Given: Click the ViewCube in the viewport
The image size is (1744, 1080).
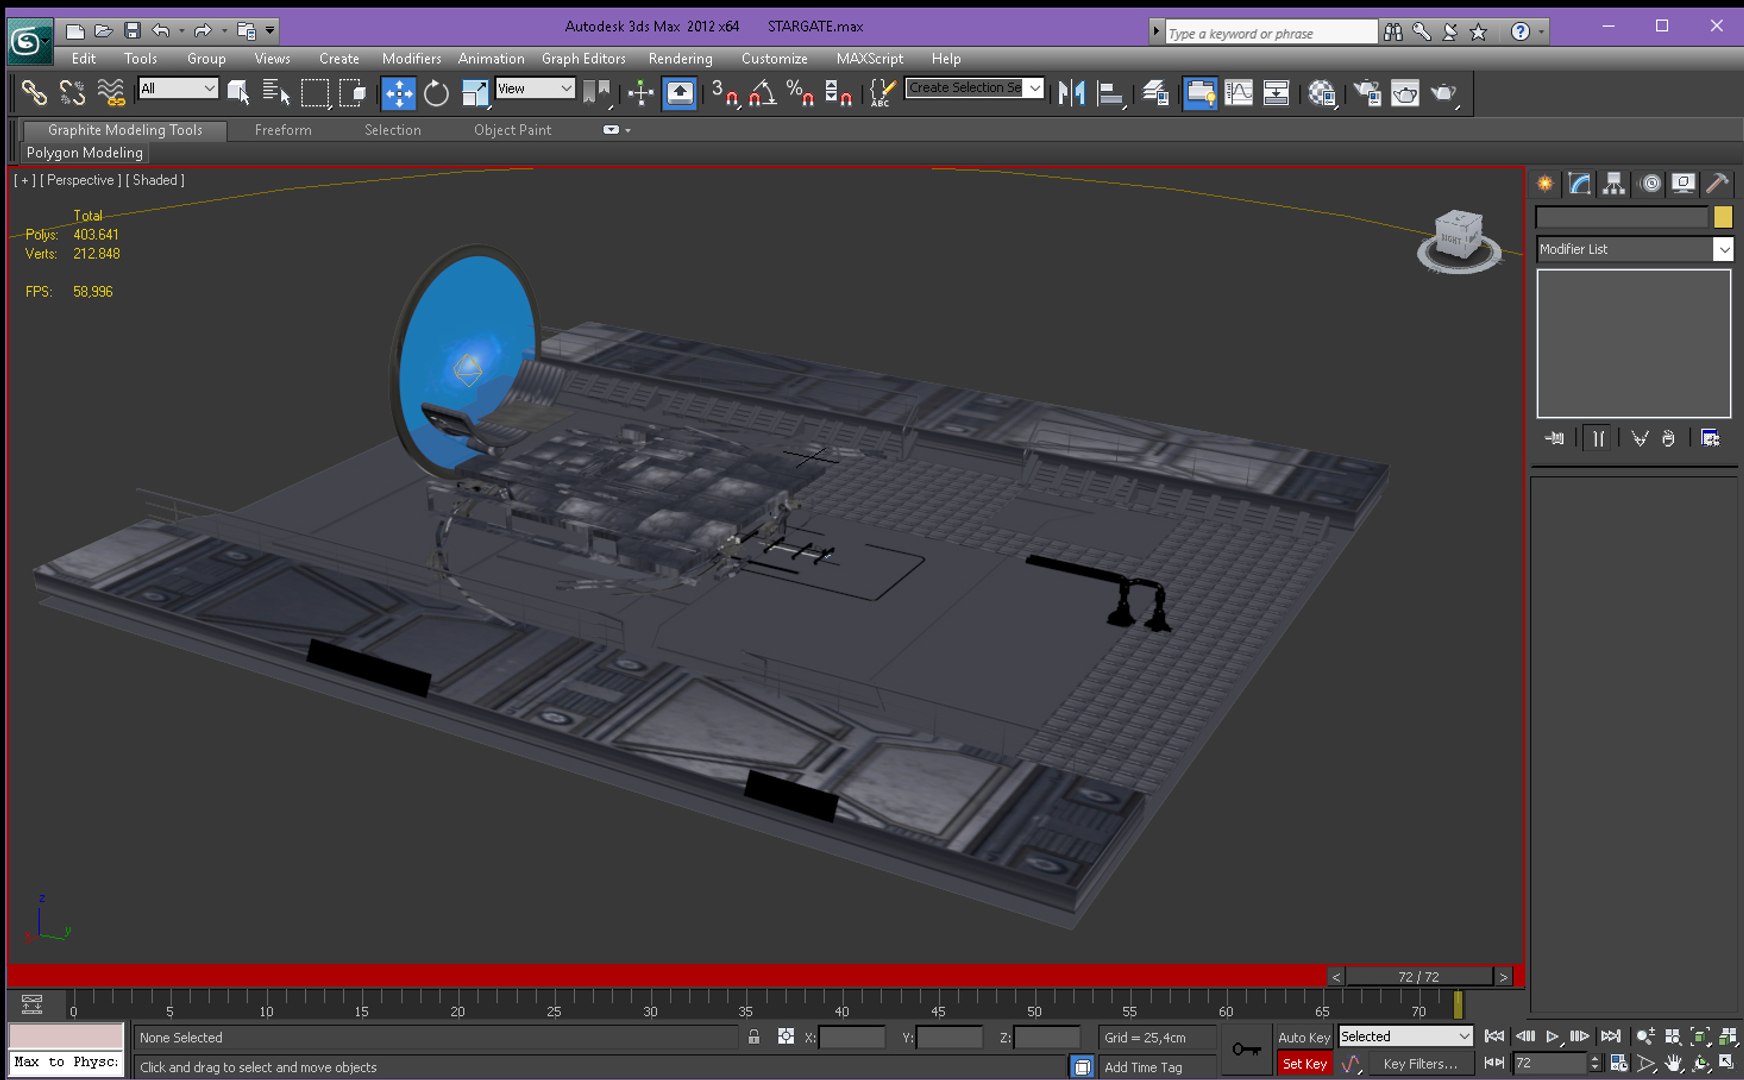Looking at the screenshot, I should (1459, 239).
